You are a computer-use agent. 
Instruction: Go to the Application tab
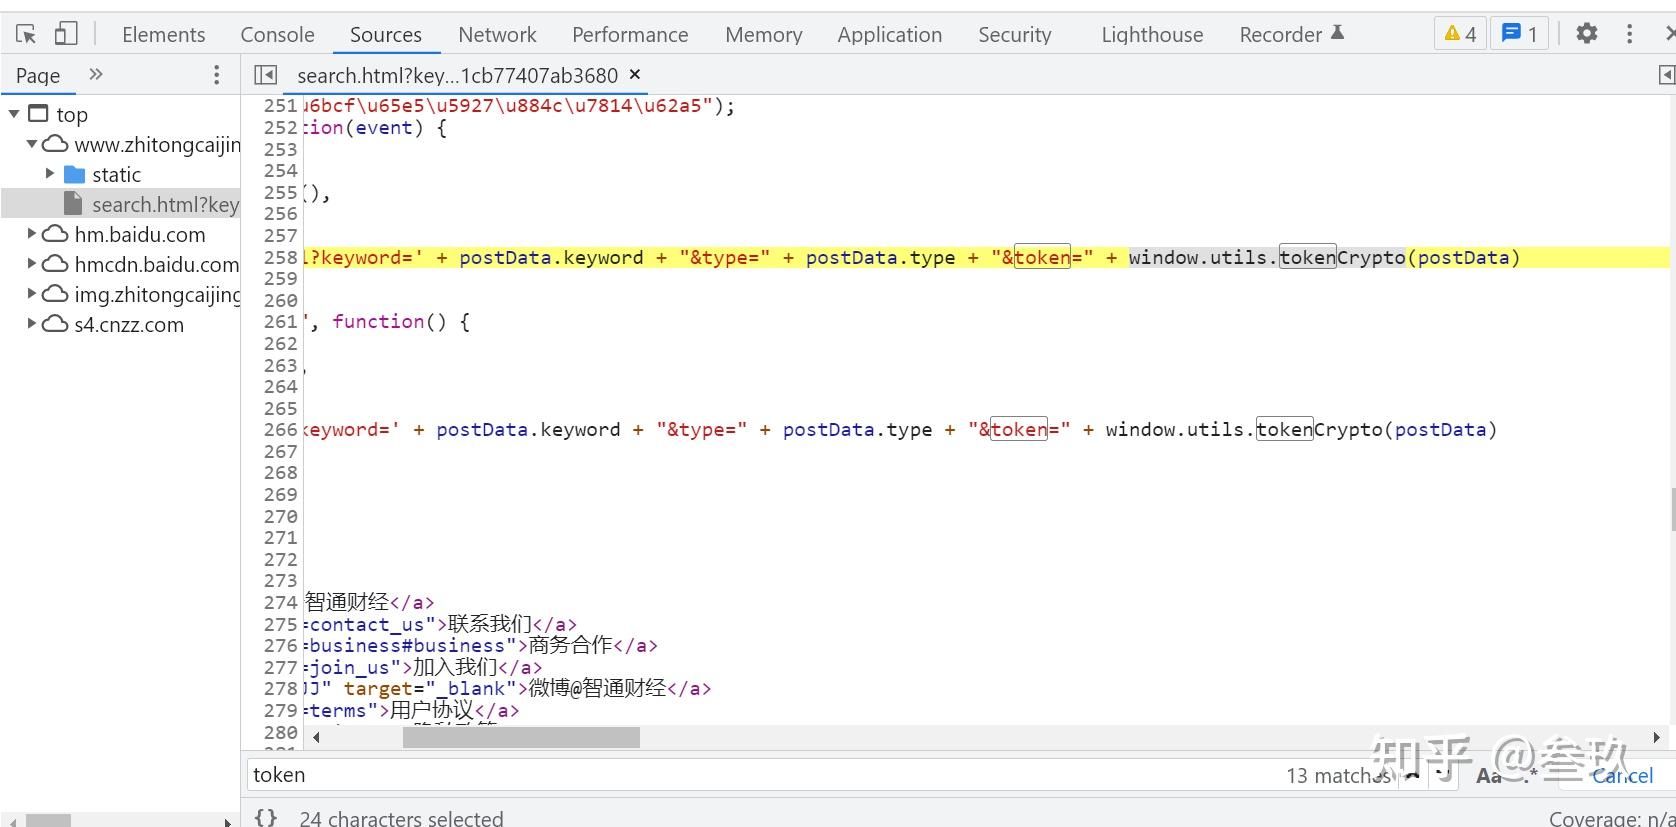889,34
